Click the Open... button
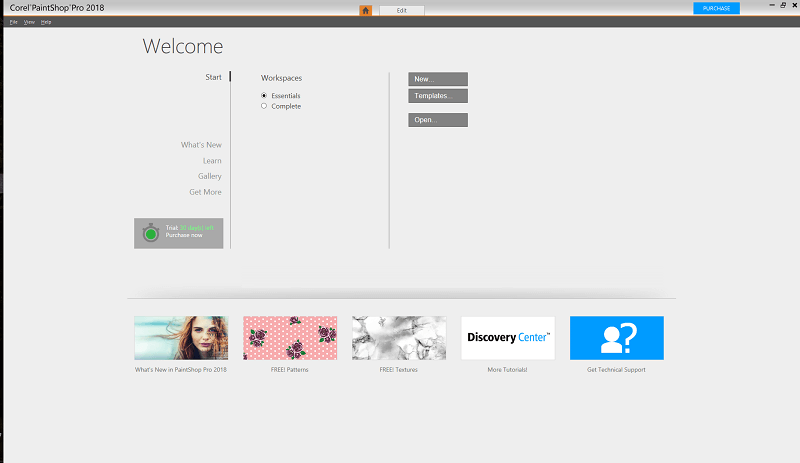This screenshot has width=800, height=463. click(x=438, y=120)
